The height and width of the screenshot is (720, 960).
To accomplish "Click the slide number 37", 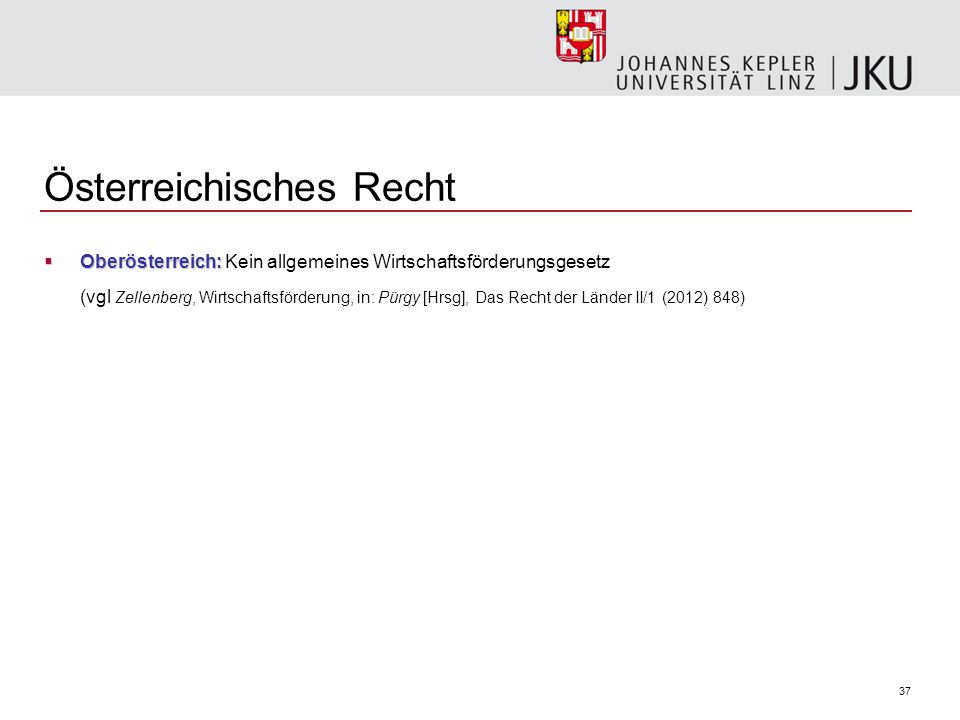I will [904, 691].
